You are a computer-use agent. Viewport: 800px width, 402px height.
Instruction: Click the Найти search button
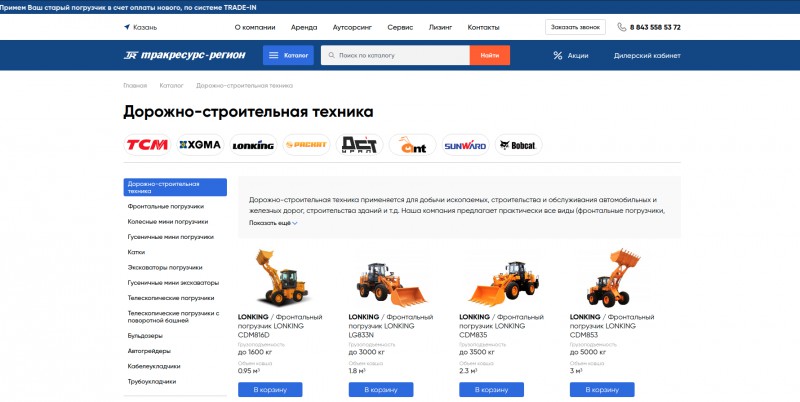[x=489, y=55]
